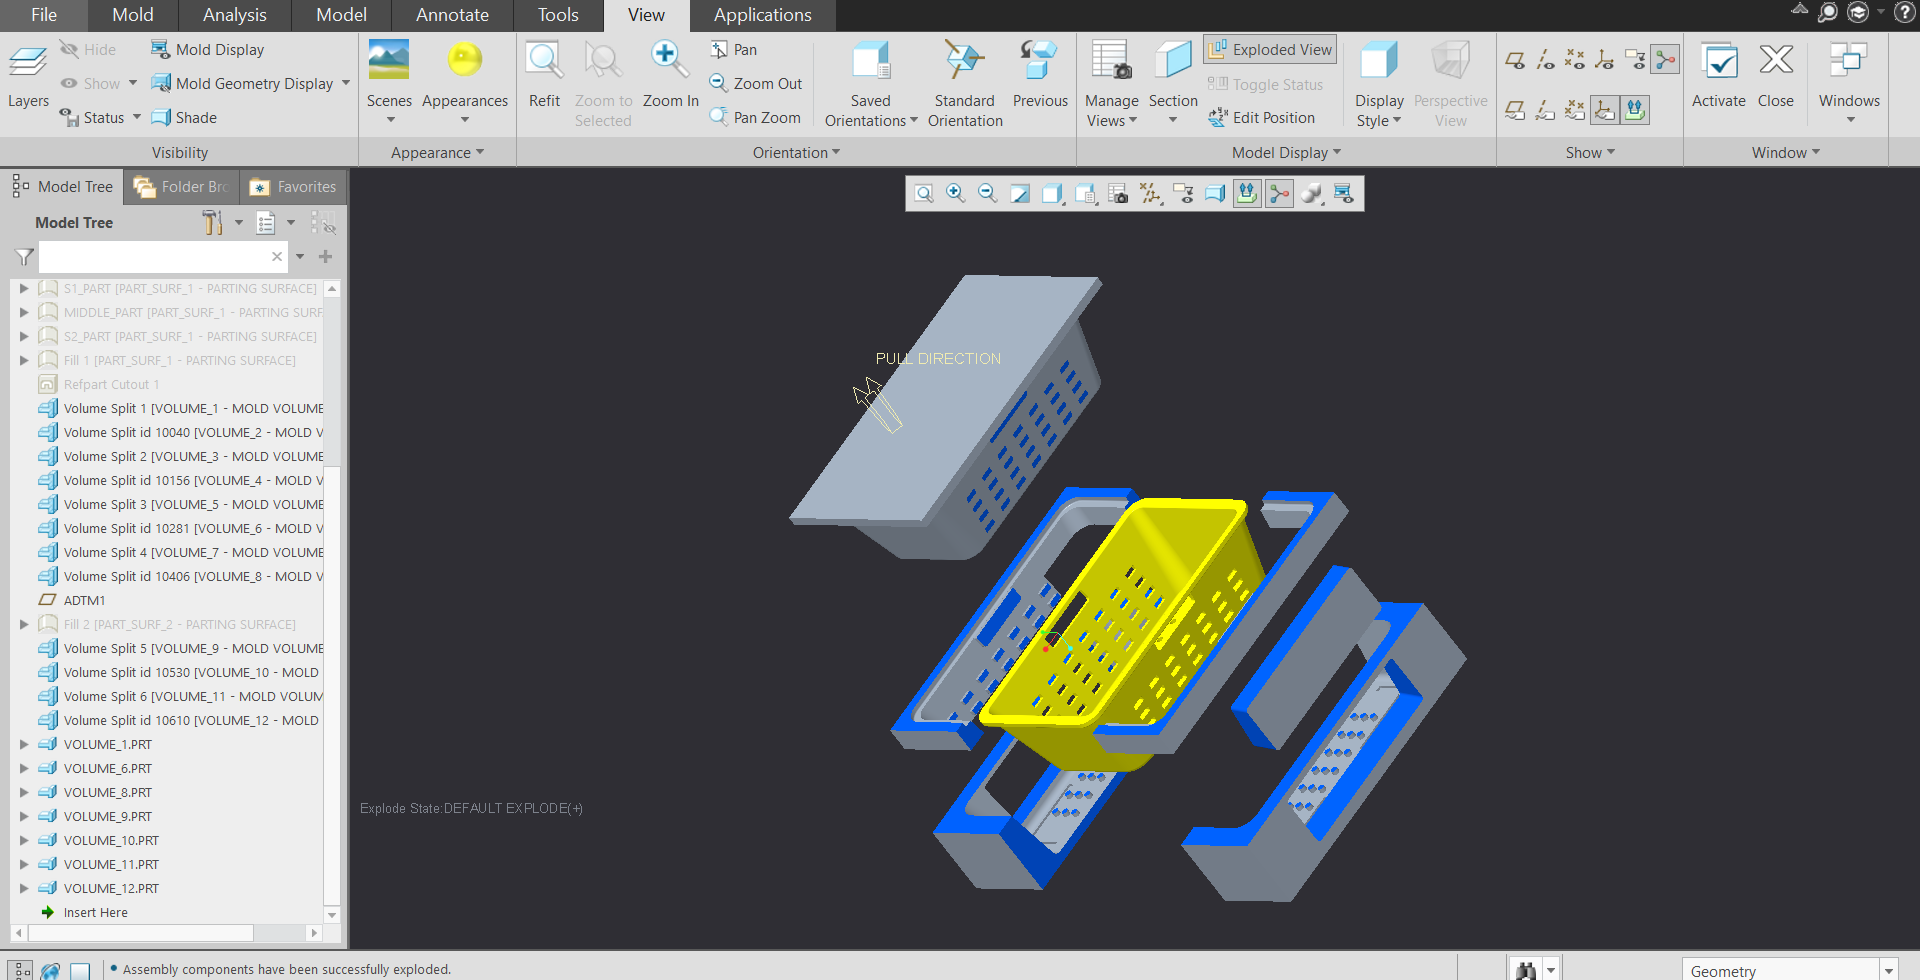Expand the S1_PART tree node
Image resolution: width=1920 pixels, height=980 pixels.
coord(24,288)
